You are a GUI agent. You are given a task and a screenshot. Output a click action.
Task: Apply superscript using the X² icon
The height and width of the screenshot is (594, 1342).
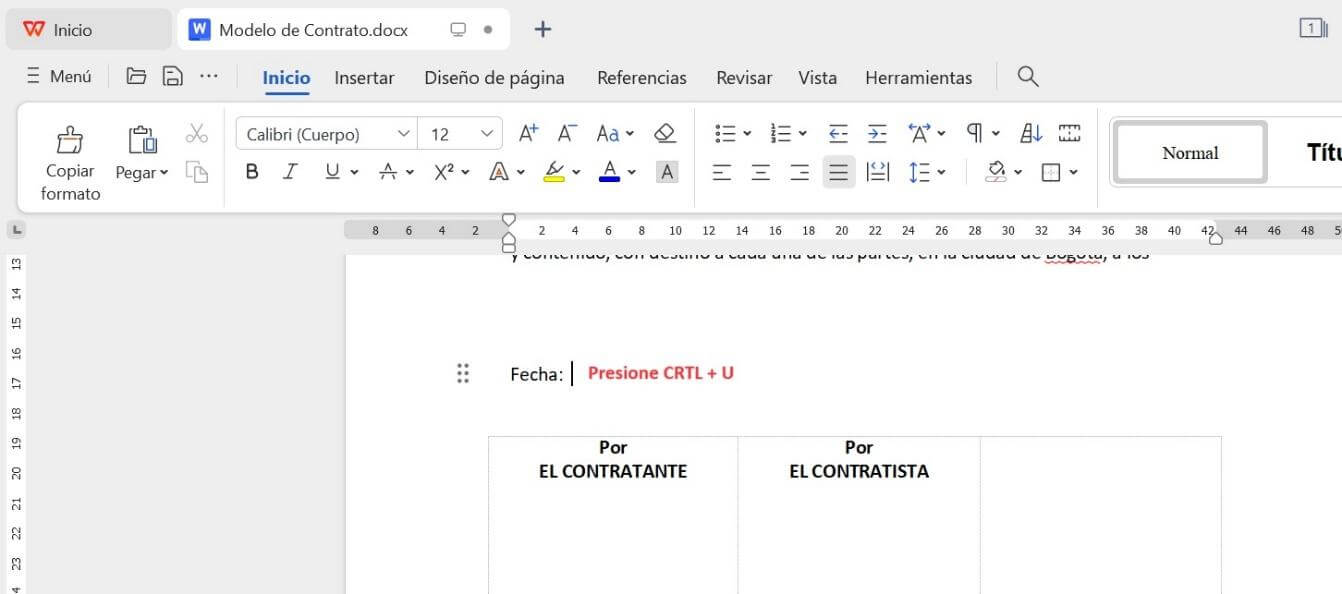click(443, 171)
